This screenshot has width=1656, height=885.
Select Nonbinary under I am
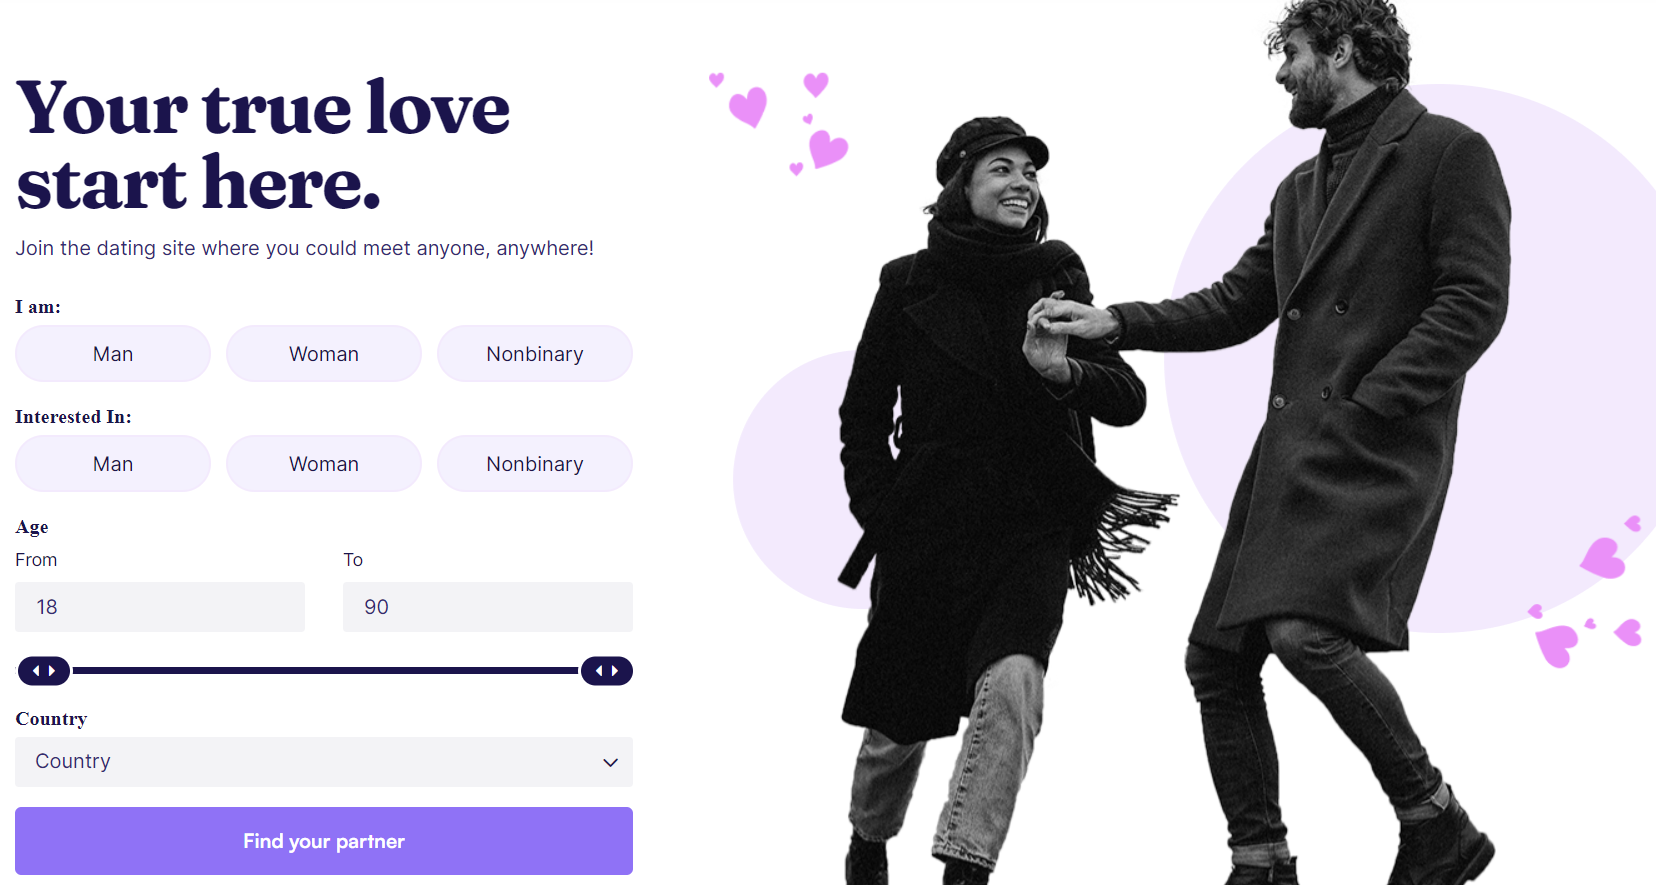click(535, 354)
